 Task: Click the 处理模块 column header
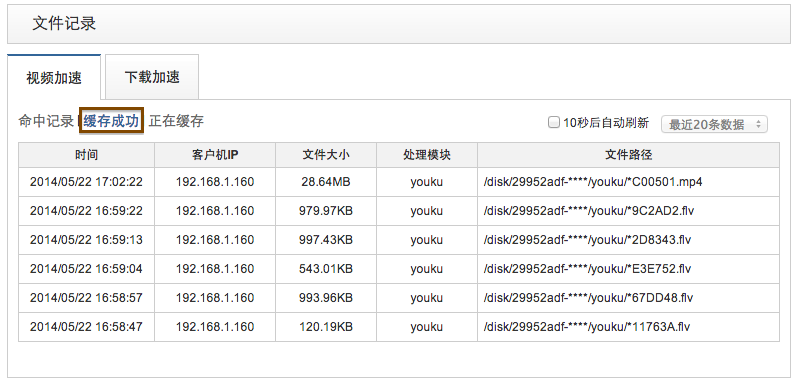[427, 155]
